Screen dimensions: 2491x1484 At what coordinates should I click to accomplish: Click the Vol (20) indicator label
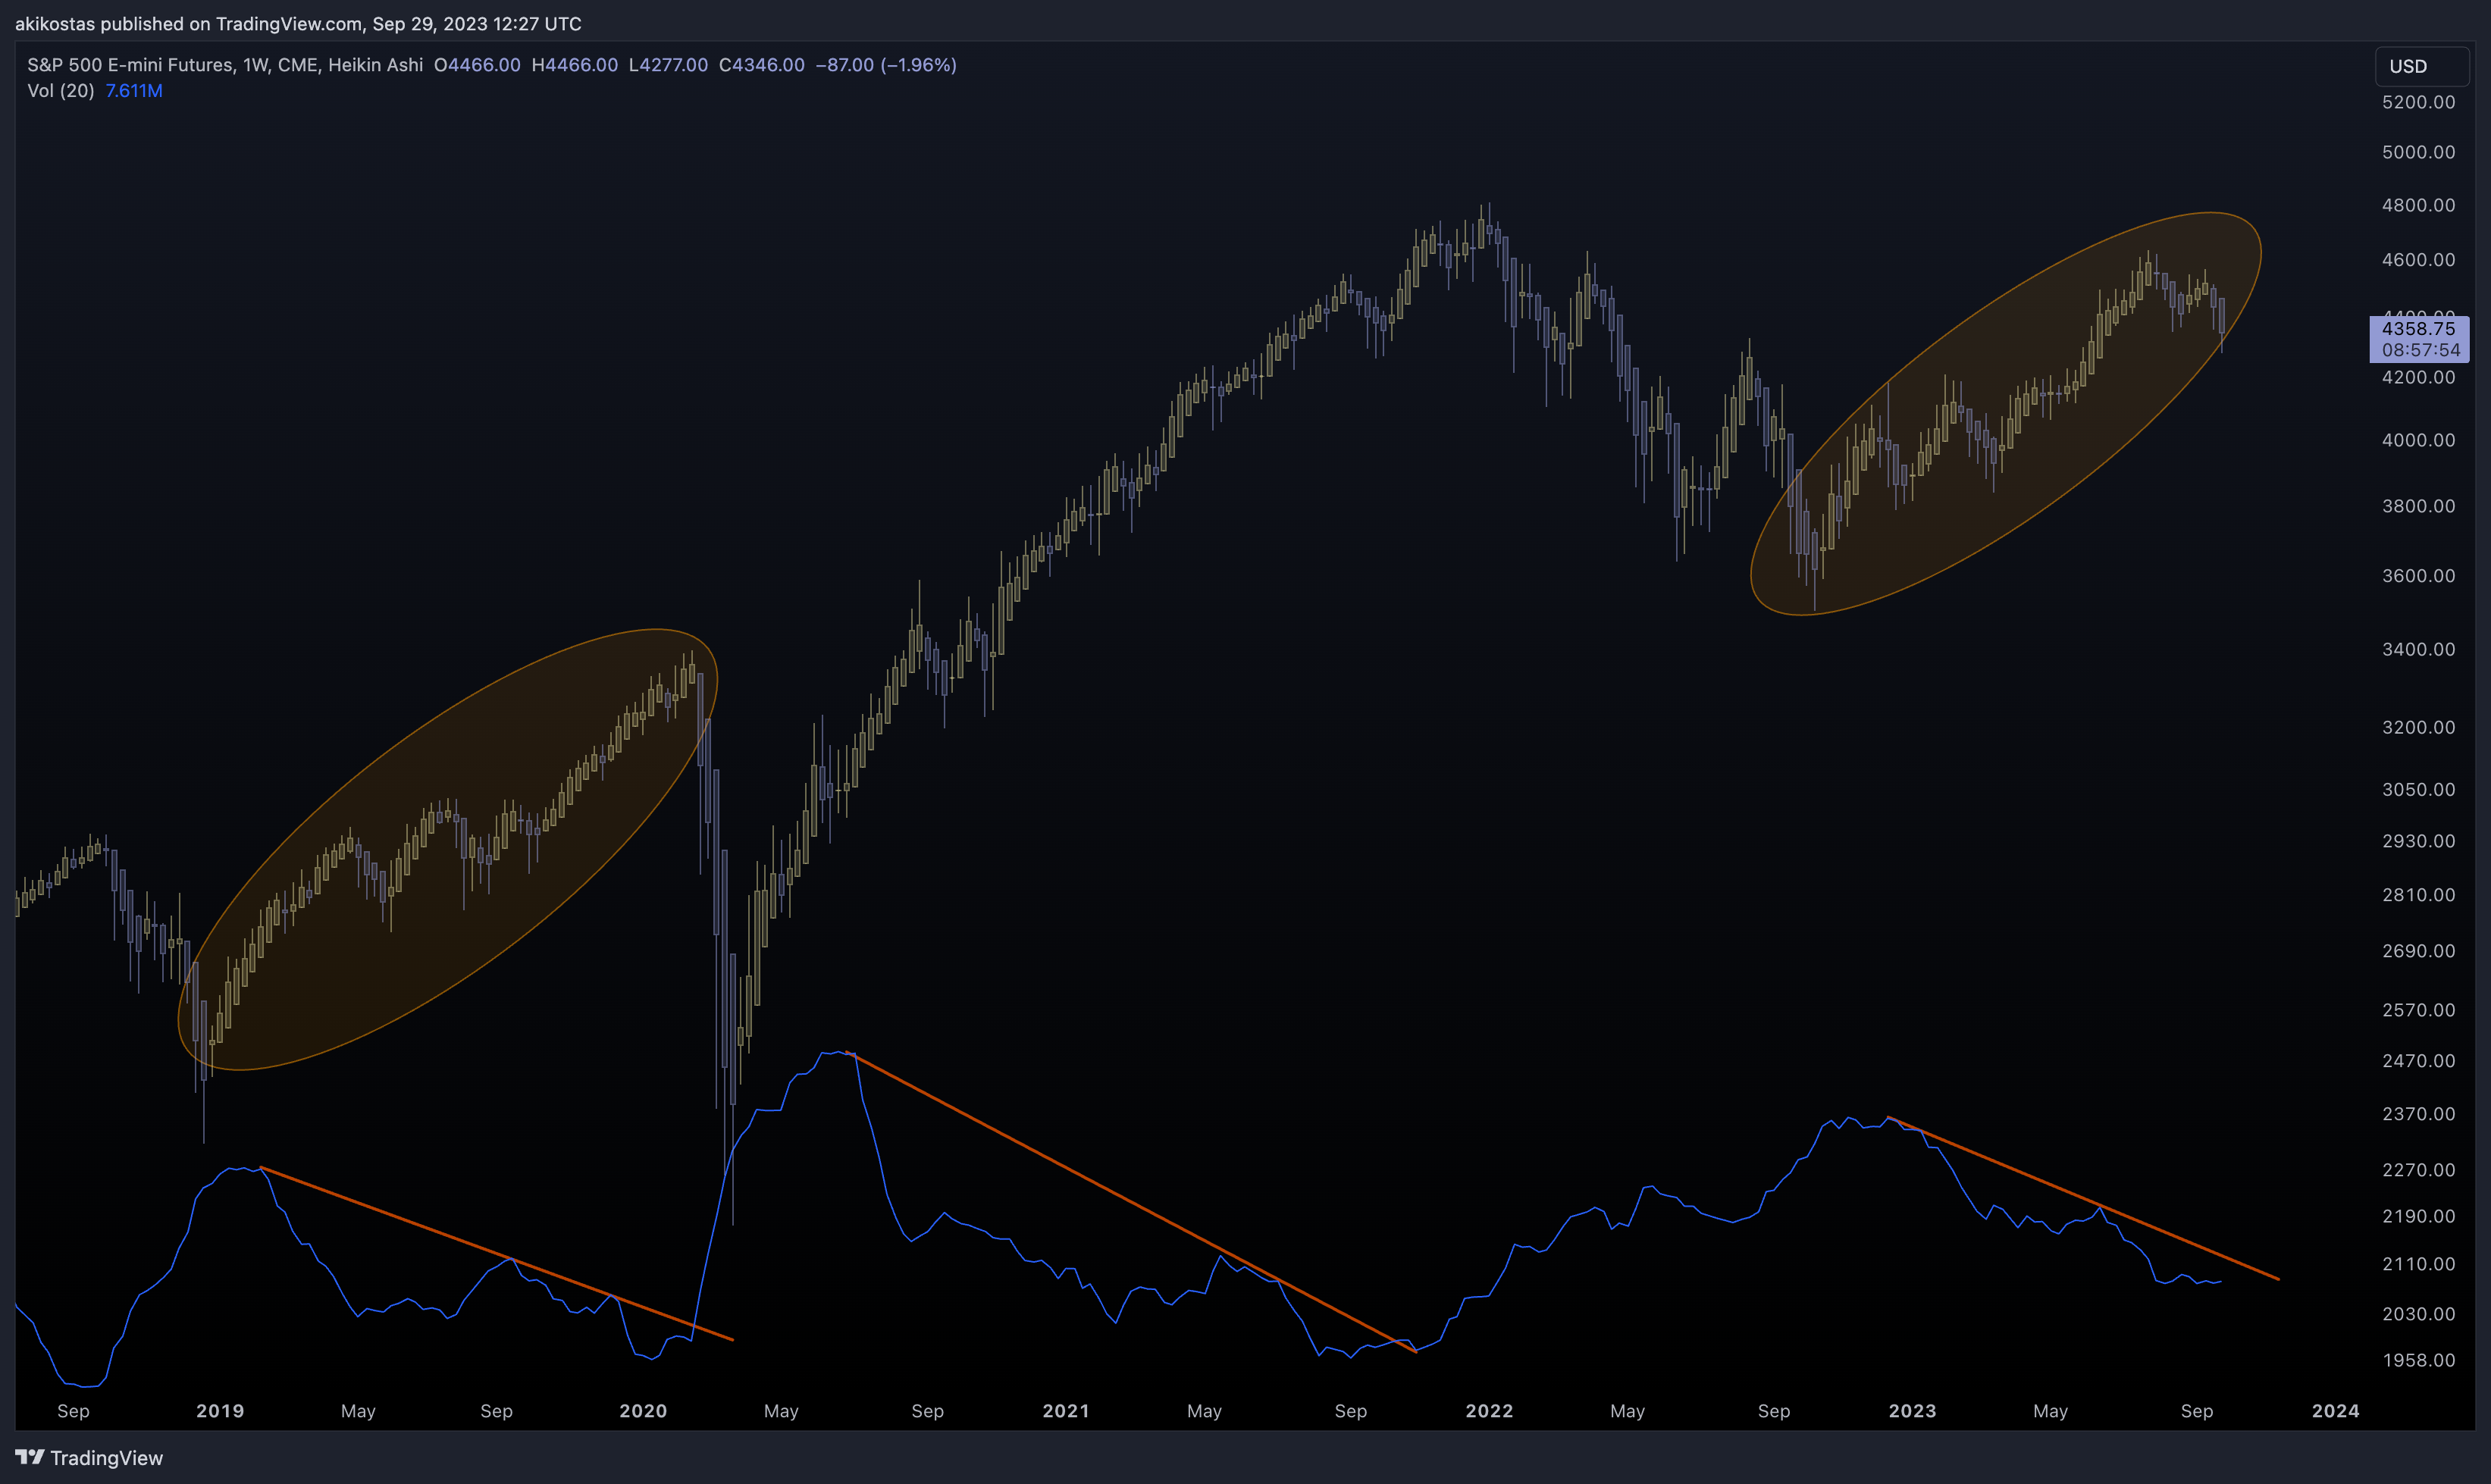[61, 91]
